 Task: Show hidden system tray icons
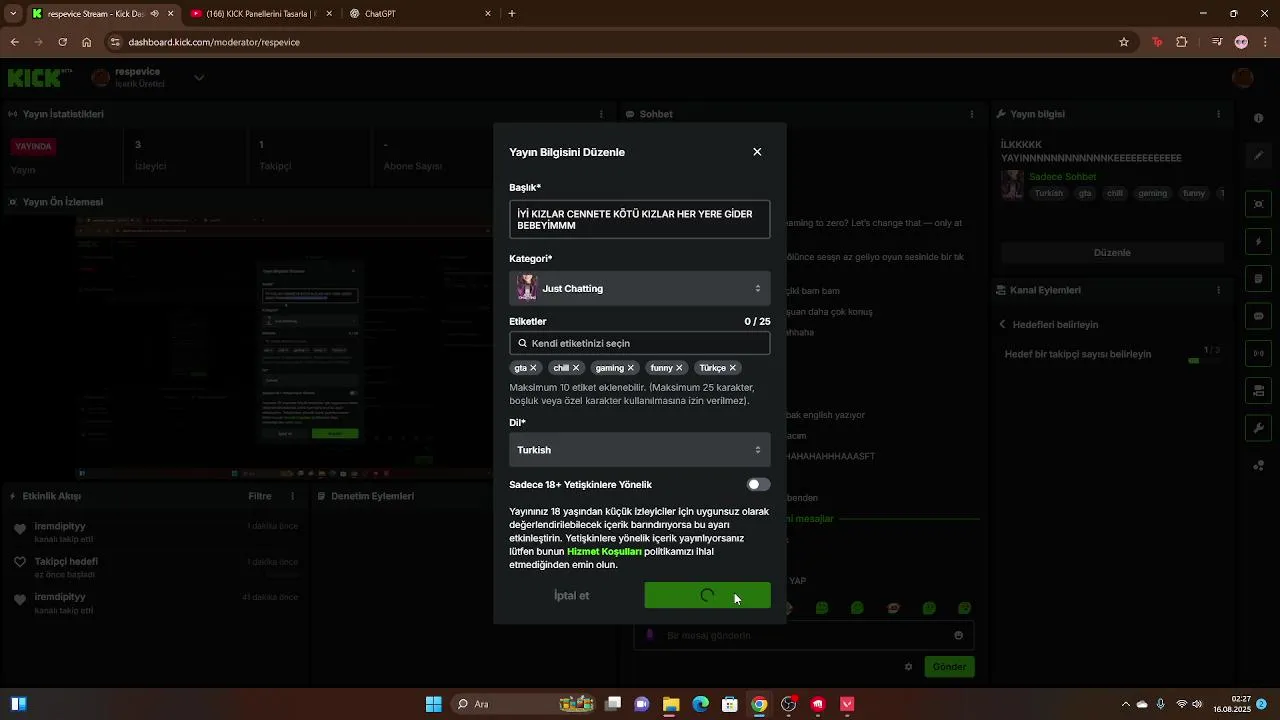pyautogui.click(x=1126, y=704)
